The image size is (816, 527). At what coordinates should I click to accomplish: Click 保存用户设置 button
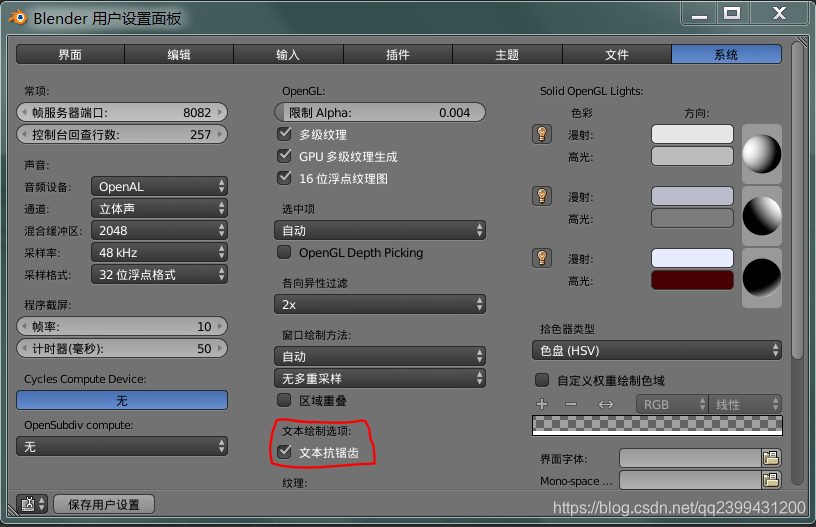104,504
